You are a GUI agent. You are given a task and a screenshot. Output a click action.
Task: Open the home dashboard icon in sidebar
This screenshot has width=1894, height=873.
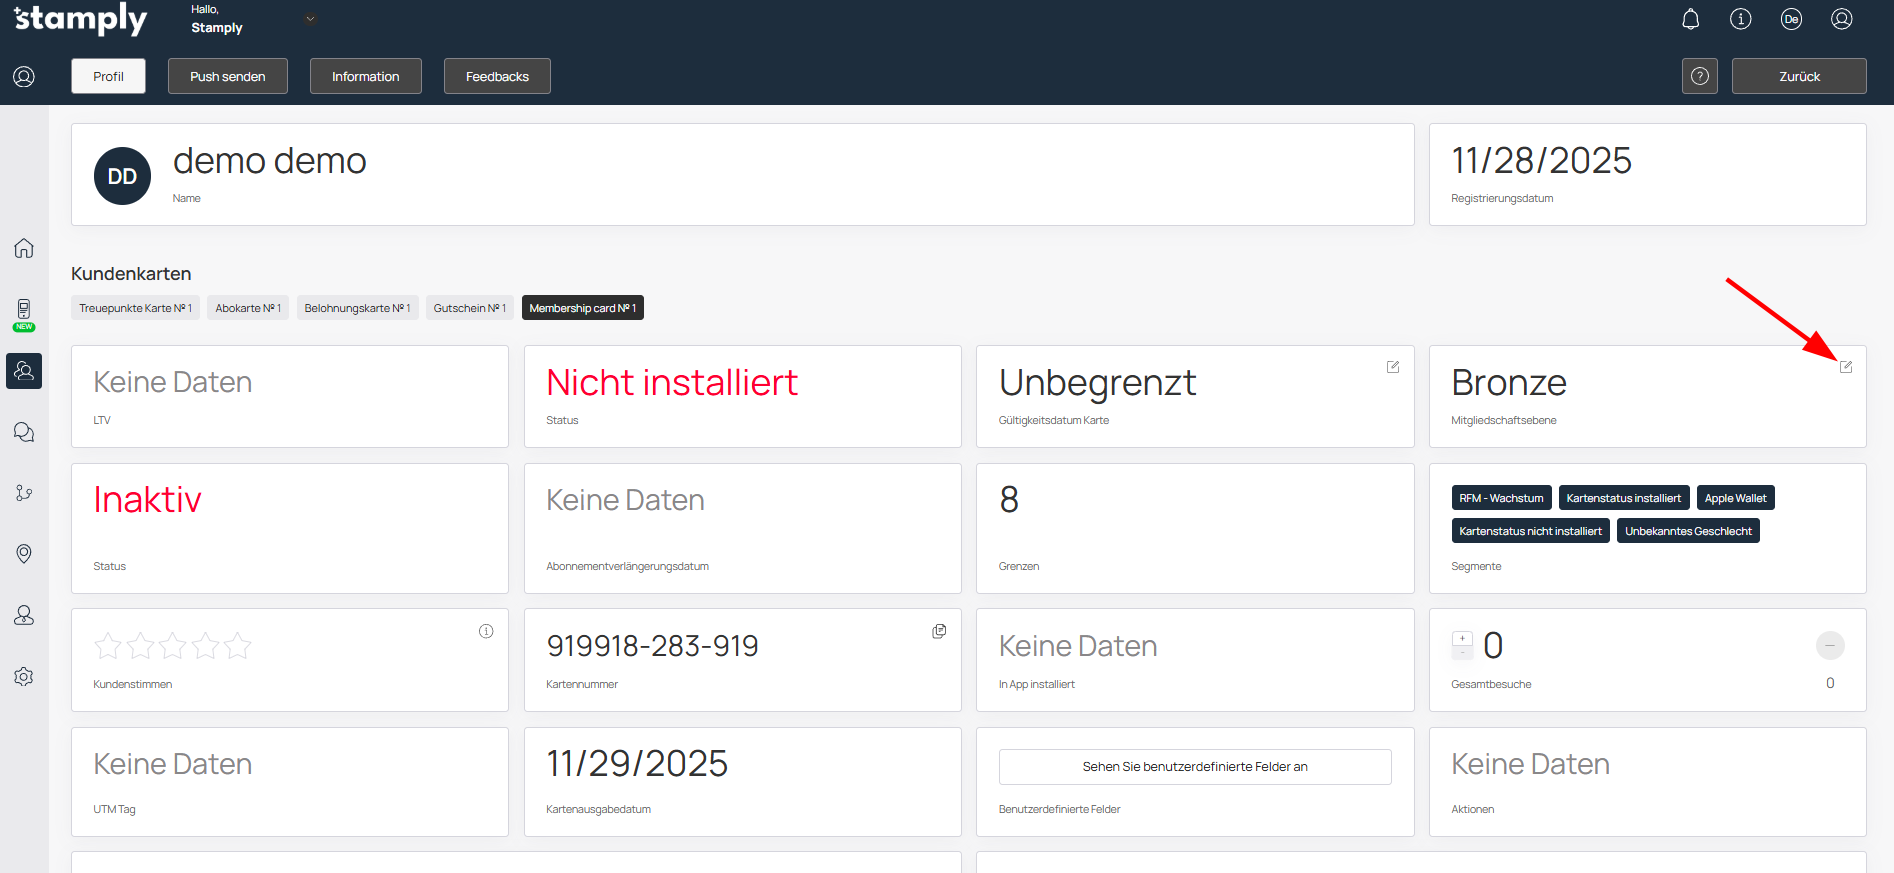click(x=24, y=248)
